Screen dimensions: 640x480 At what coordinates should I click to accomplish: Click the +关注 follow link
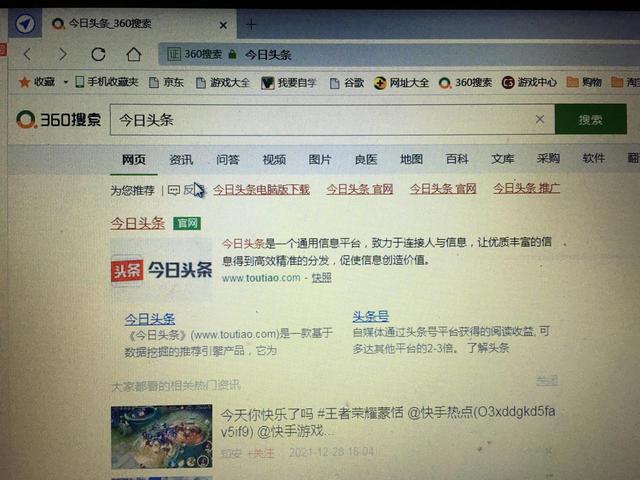pyautogui.click(x=261, y=453)
